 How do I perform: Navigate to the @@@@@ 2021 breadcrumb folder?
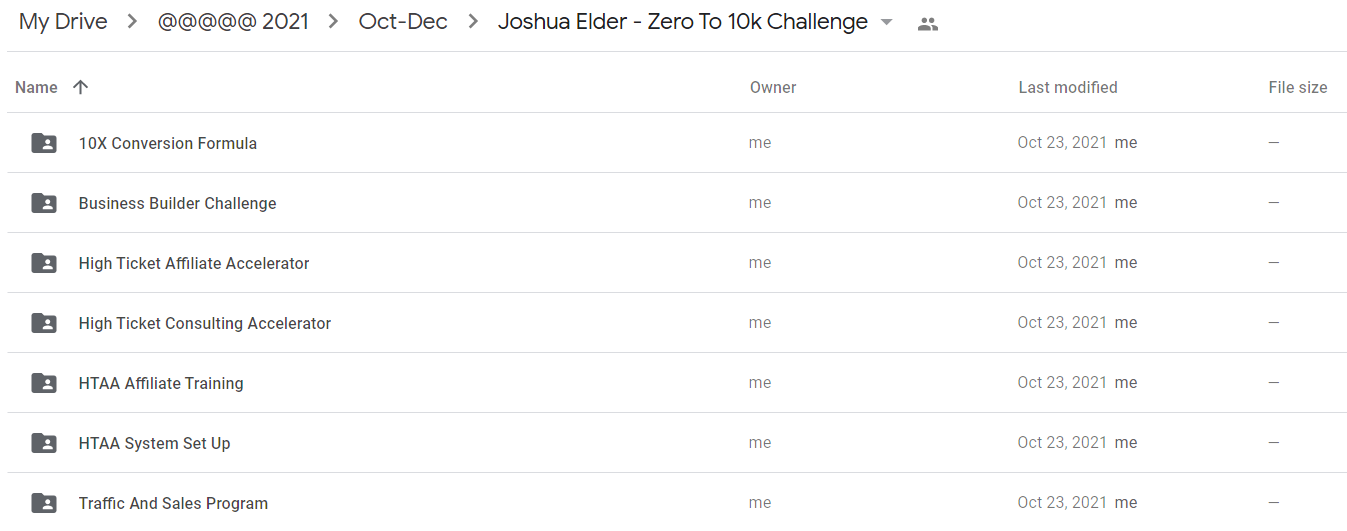coord(233,22)
